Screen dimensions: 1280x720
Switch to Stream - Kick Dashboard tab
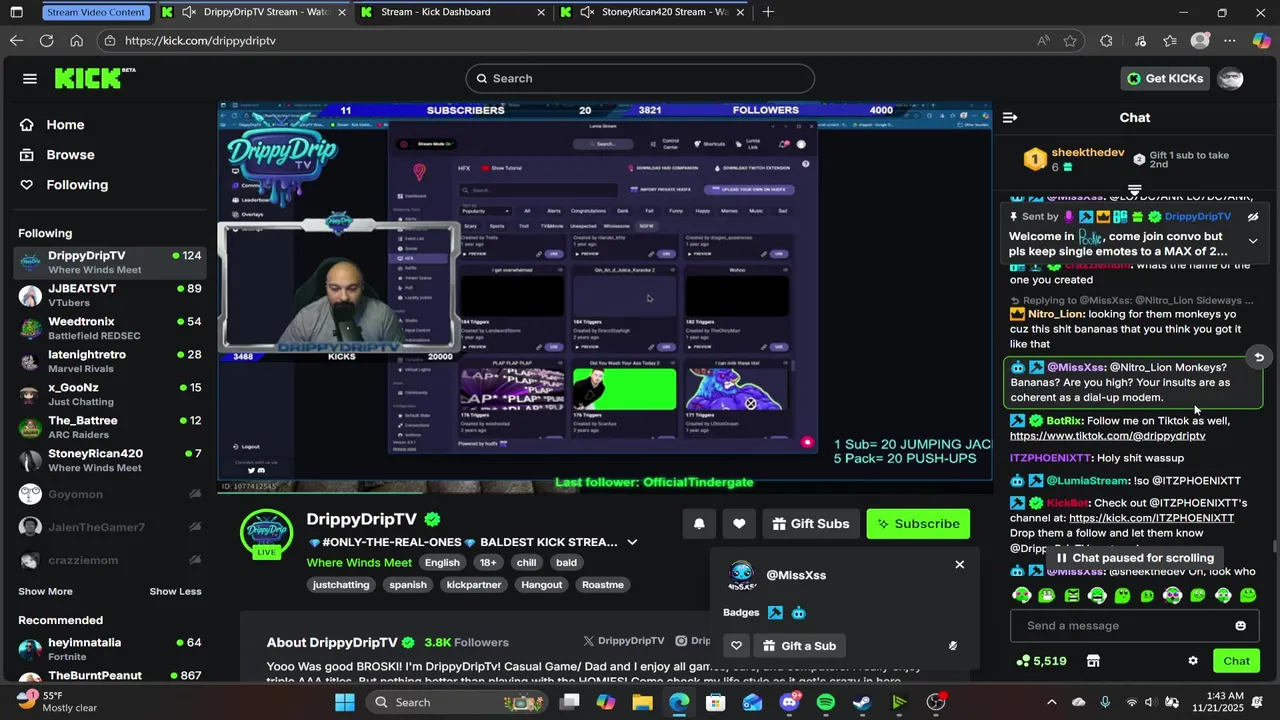click(452, 12)
